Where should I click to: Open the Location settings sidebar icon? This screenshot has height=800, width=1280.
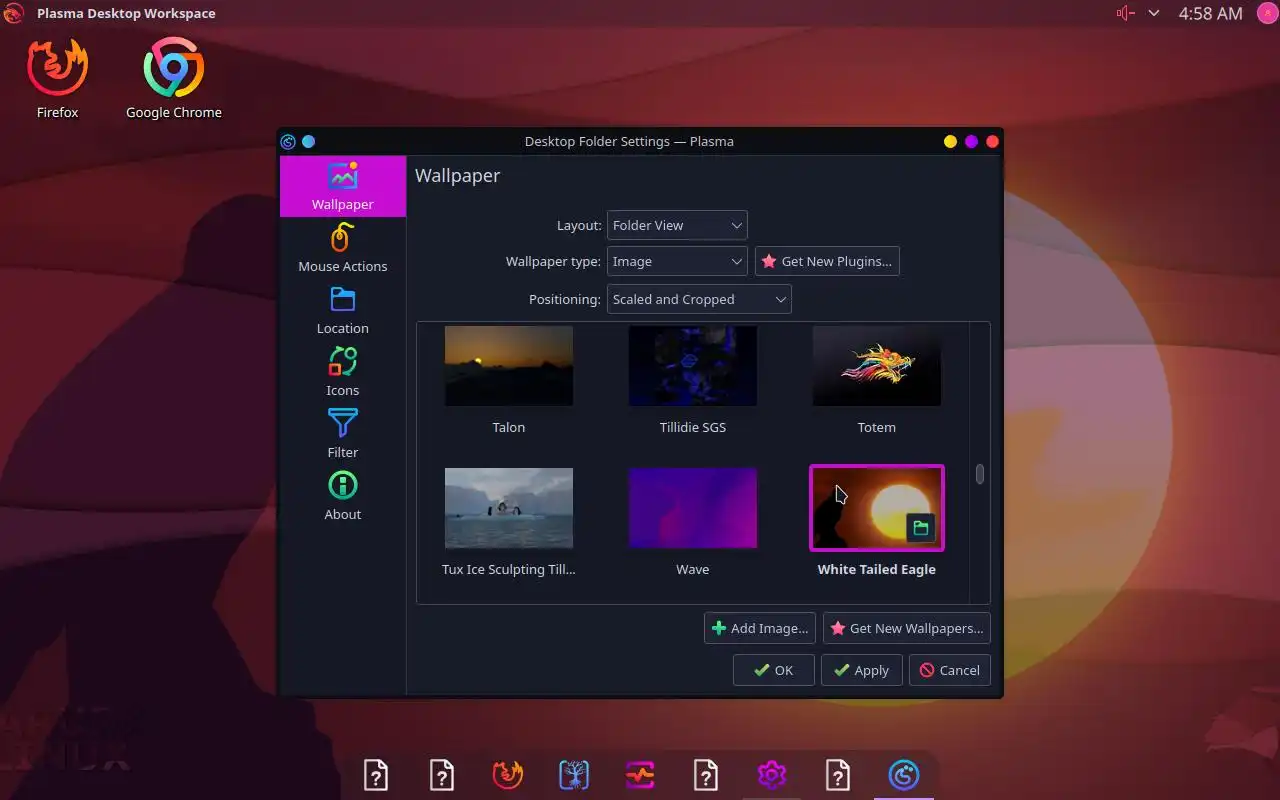tap(342, 299)
